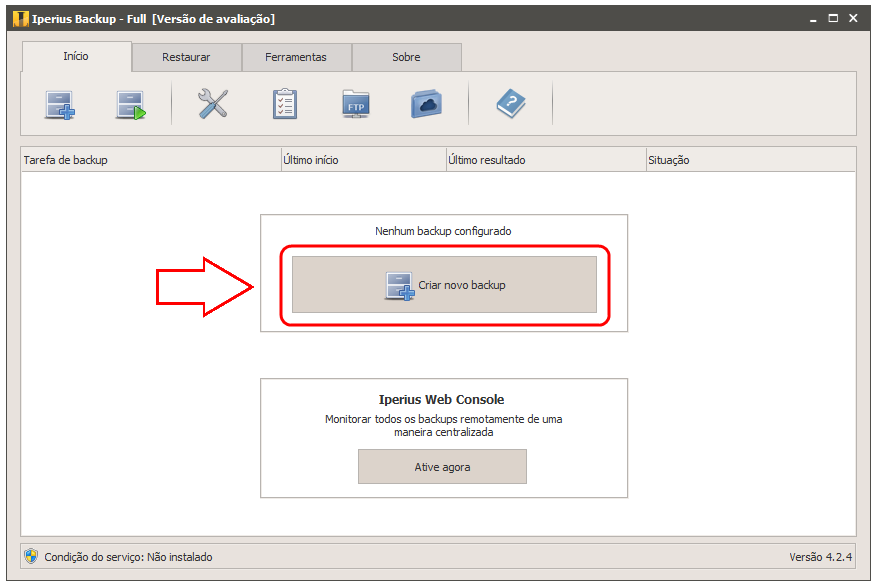Click the 'Versão 4.2.4' status bar text
This screenshot has height=585, width=875.
click(x=820, y=557)
